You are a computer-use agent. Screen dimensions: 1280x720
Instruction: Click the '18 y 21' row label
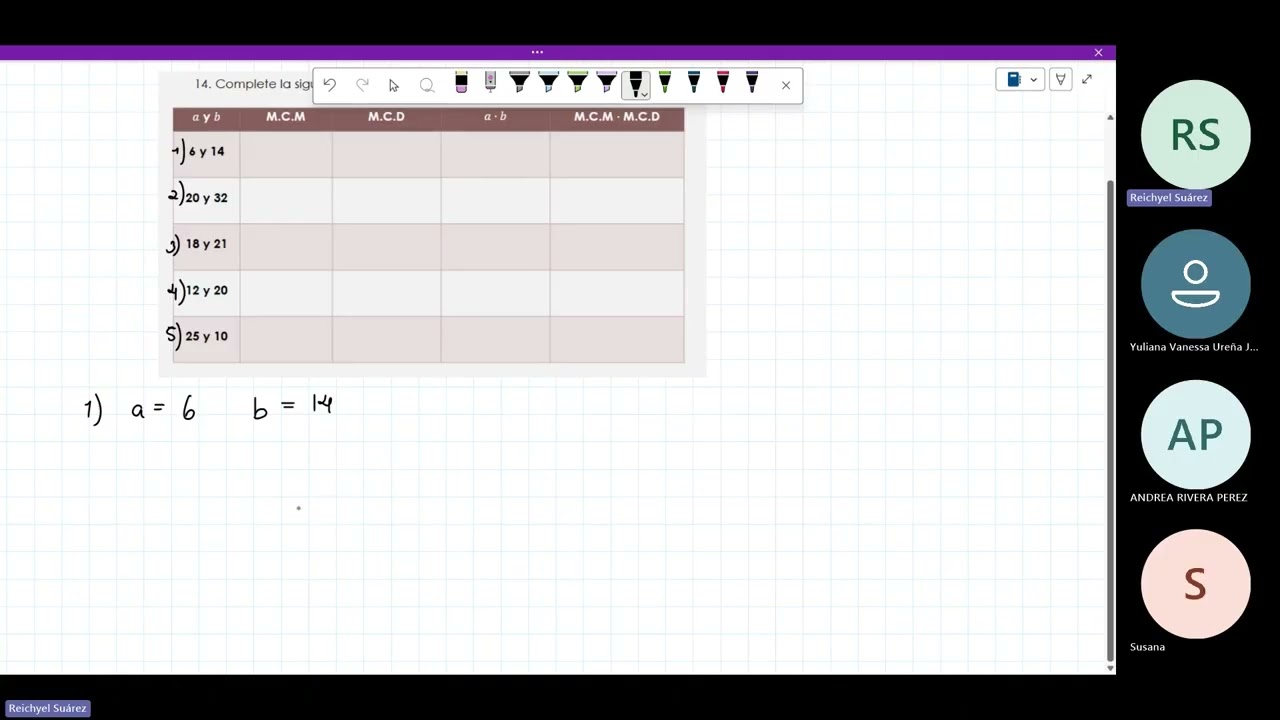click(206, 244)
